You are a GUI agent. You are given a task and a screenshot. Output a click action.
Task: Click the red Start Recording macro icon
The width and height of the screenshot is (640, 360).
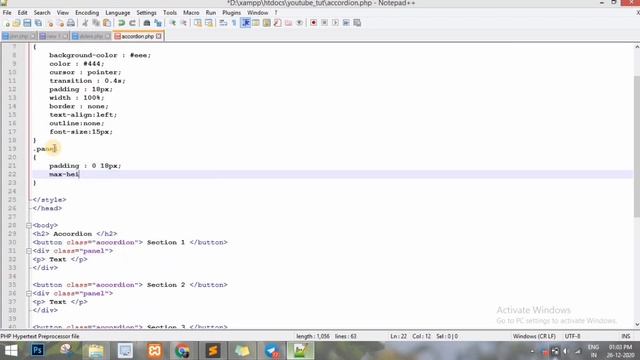coord(313,23)
